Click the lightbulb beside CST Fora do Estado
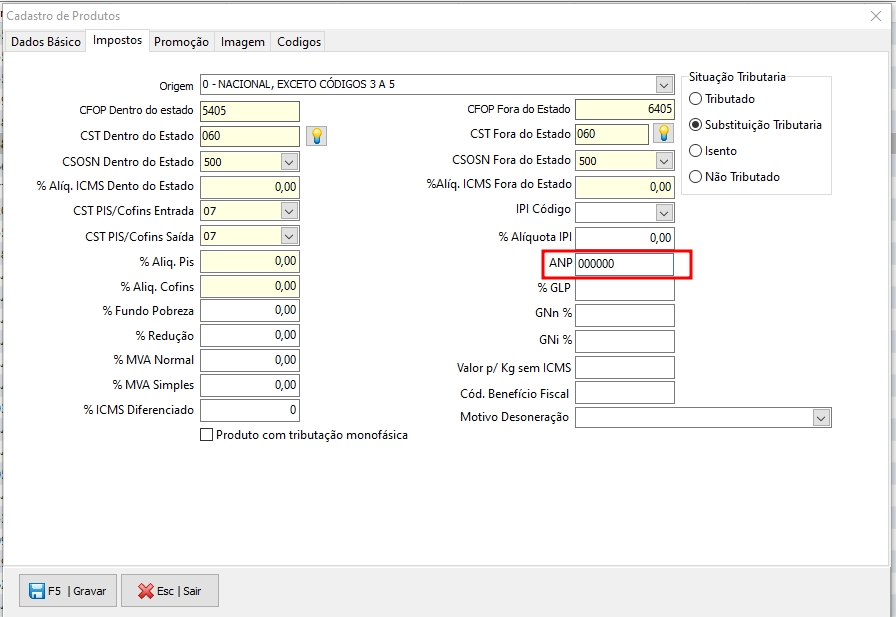 [663, 134]
